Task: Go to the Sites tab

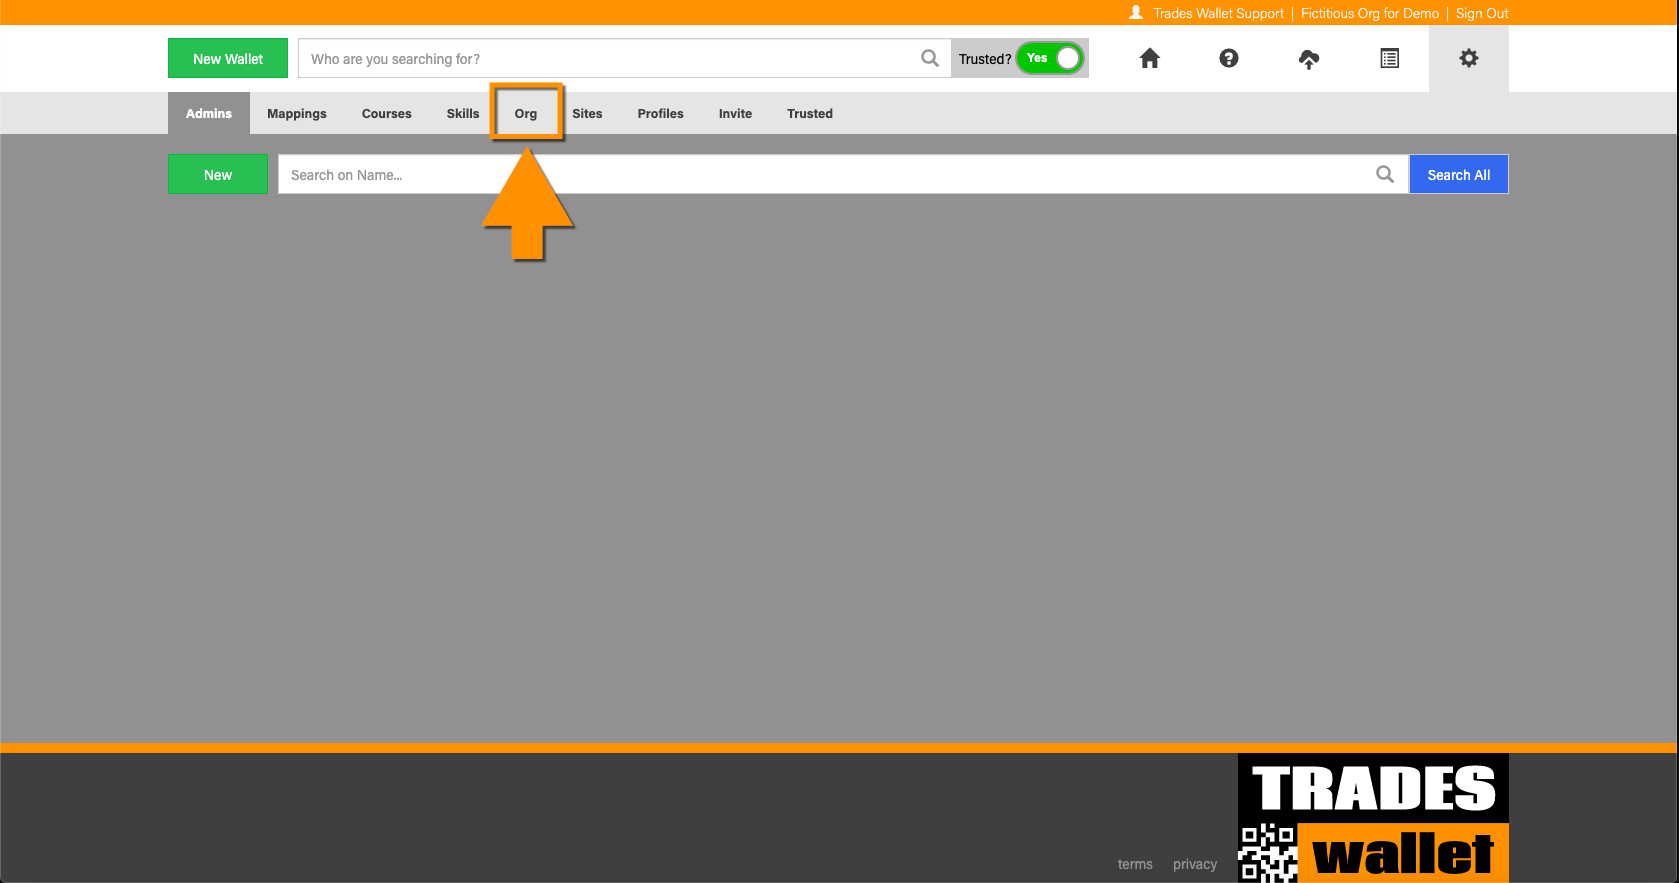Action: point(587,114)
